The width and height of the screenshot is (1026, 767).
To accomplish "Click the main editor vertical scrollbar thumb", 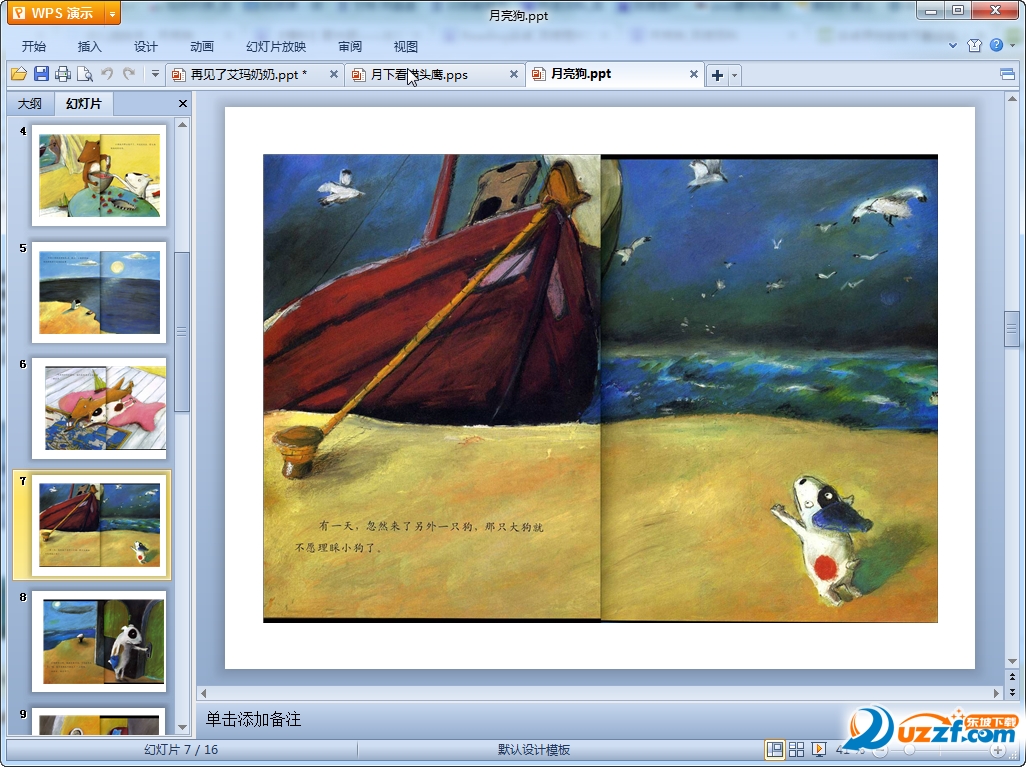I will tap(1012, 329).
